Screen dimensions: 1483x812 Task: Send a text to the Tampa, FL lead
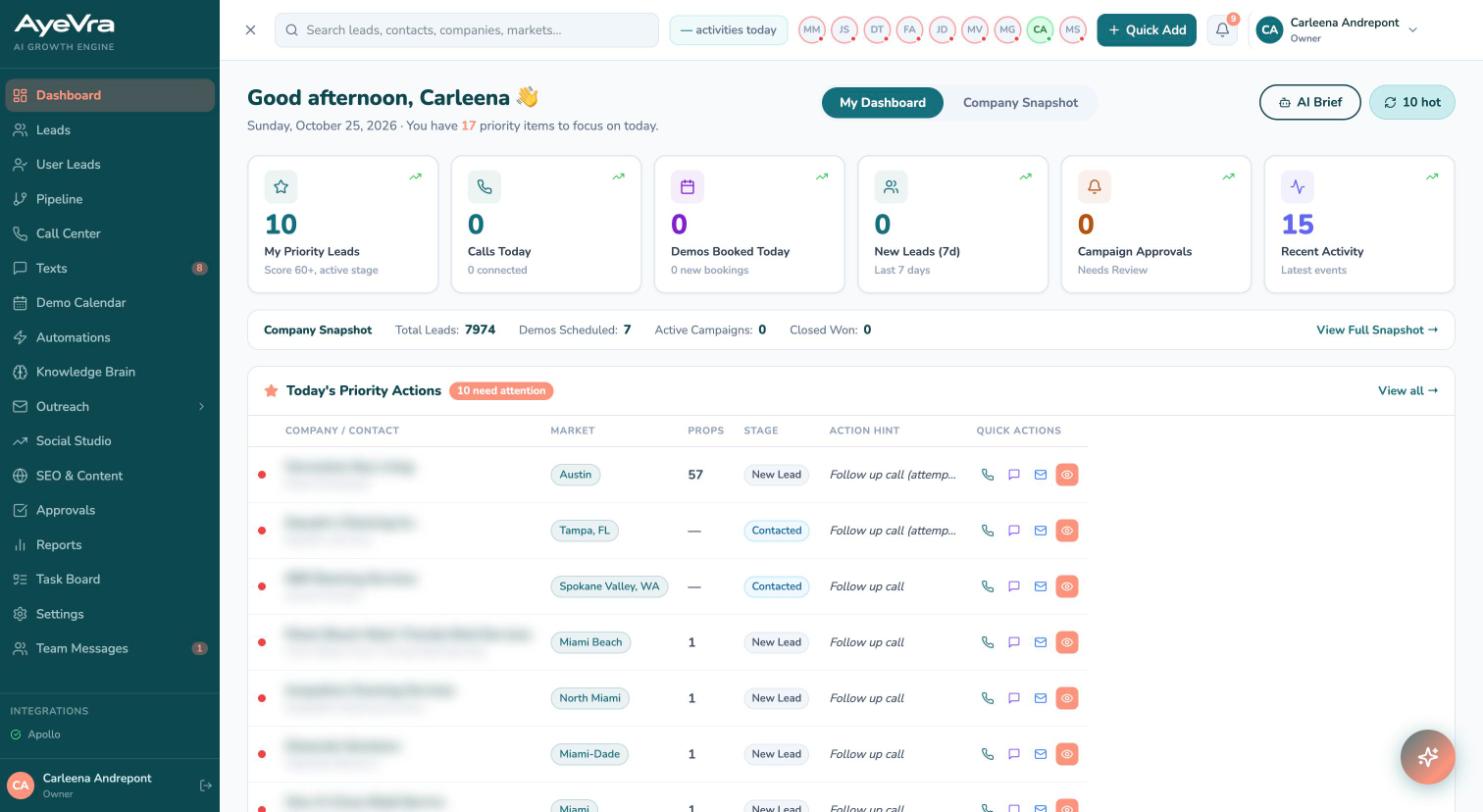click(x=1014, y=531)
